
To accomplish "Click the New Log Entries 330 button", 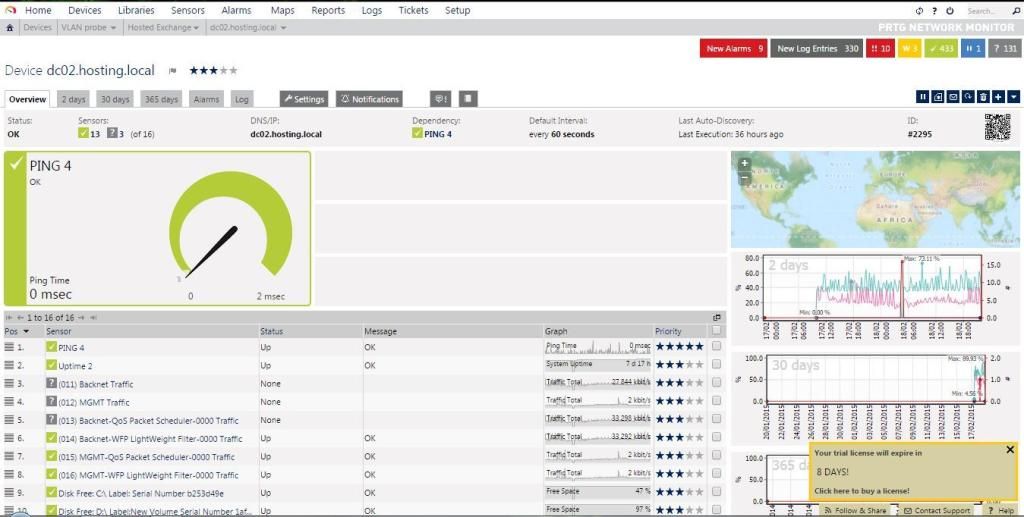I will pyautogui.click(x=818, y=48).
